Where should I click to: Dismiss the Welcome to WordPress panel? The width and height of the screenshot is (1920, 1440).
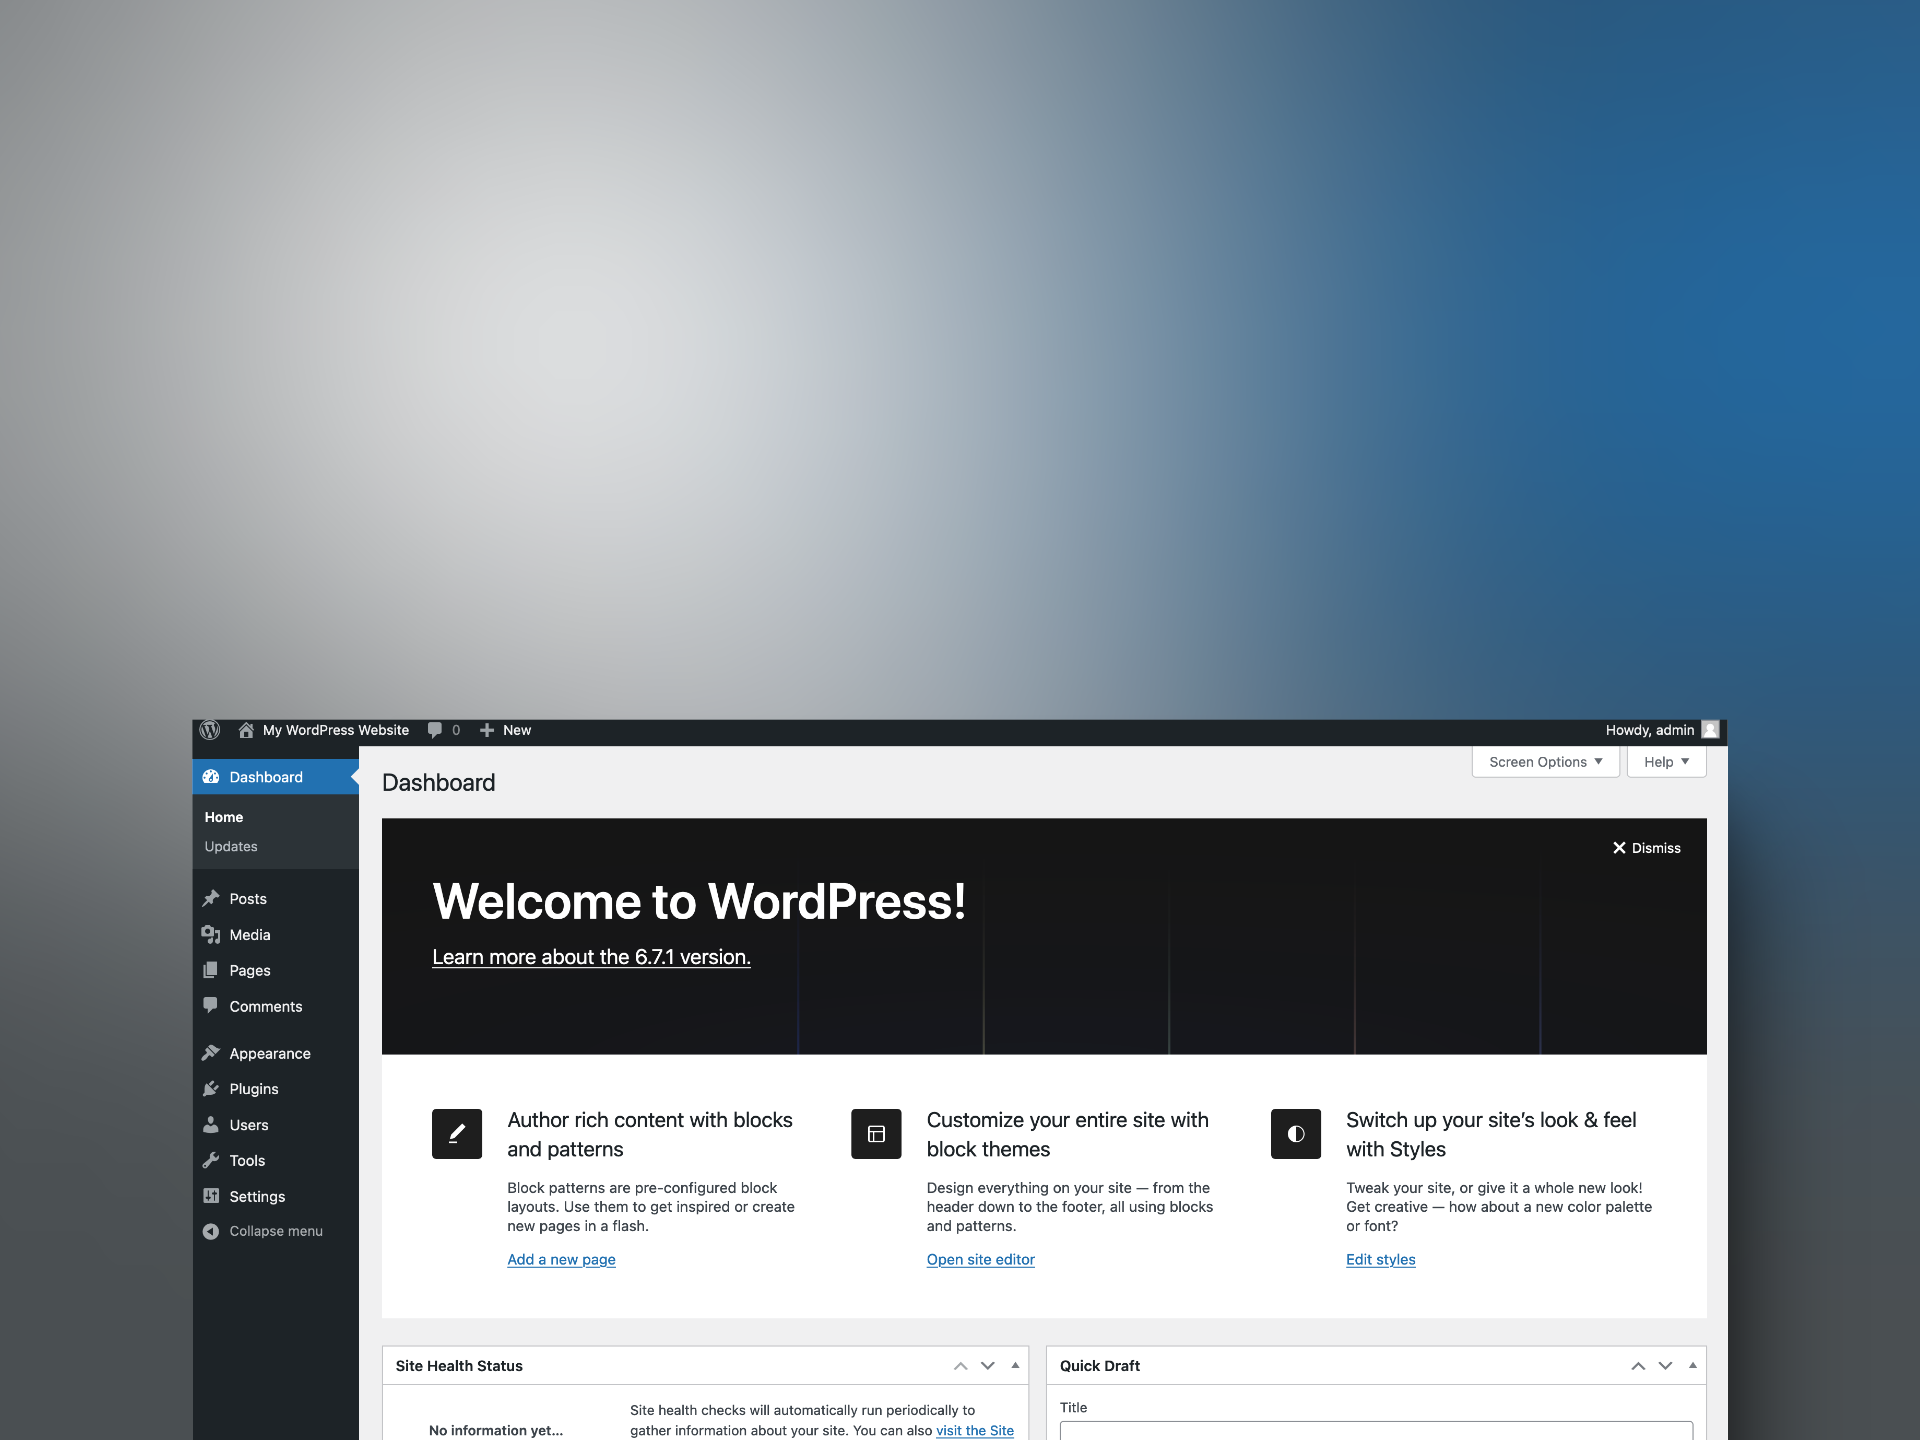coord(1646,847)
